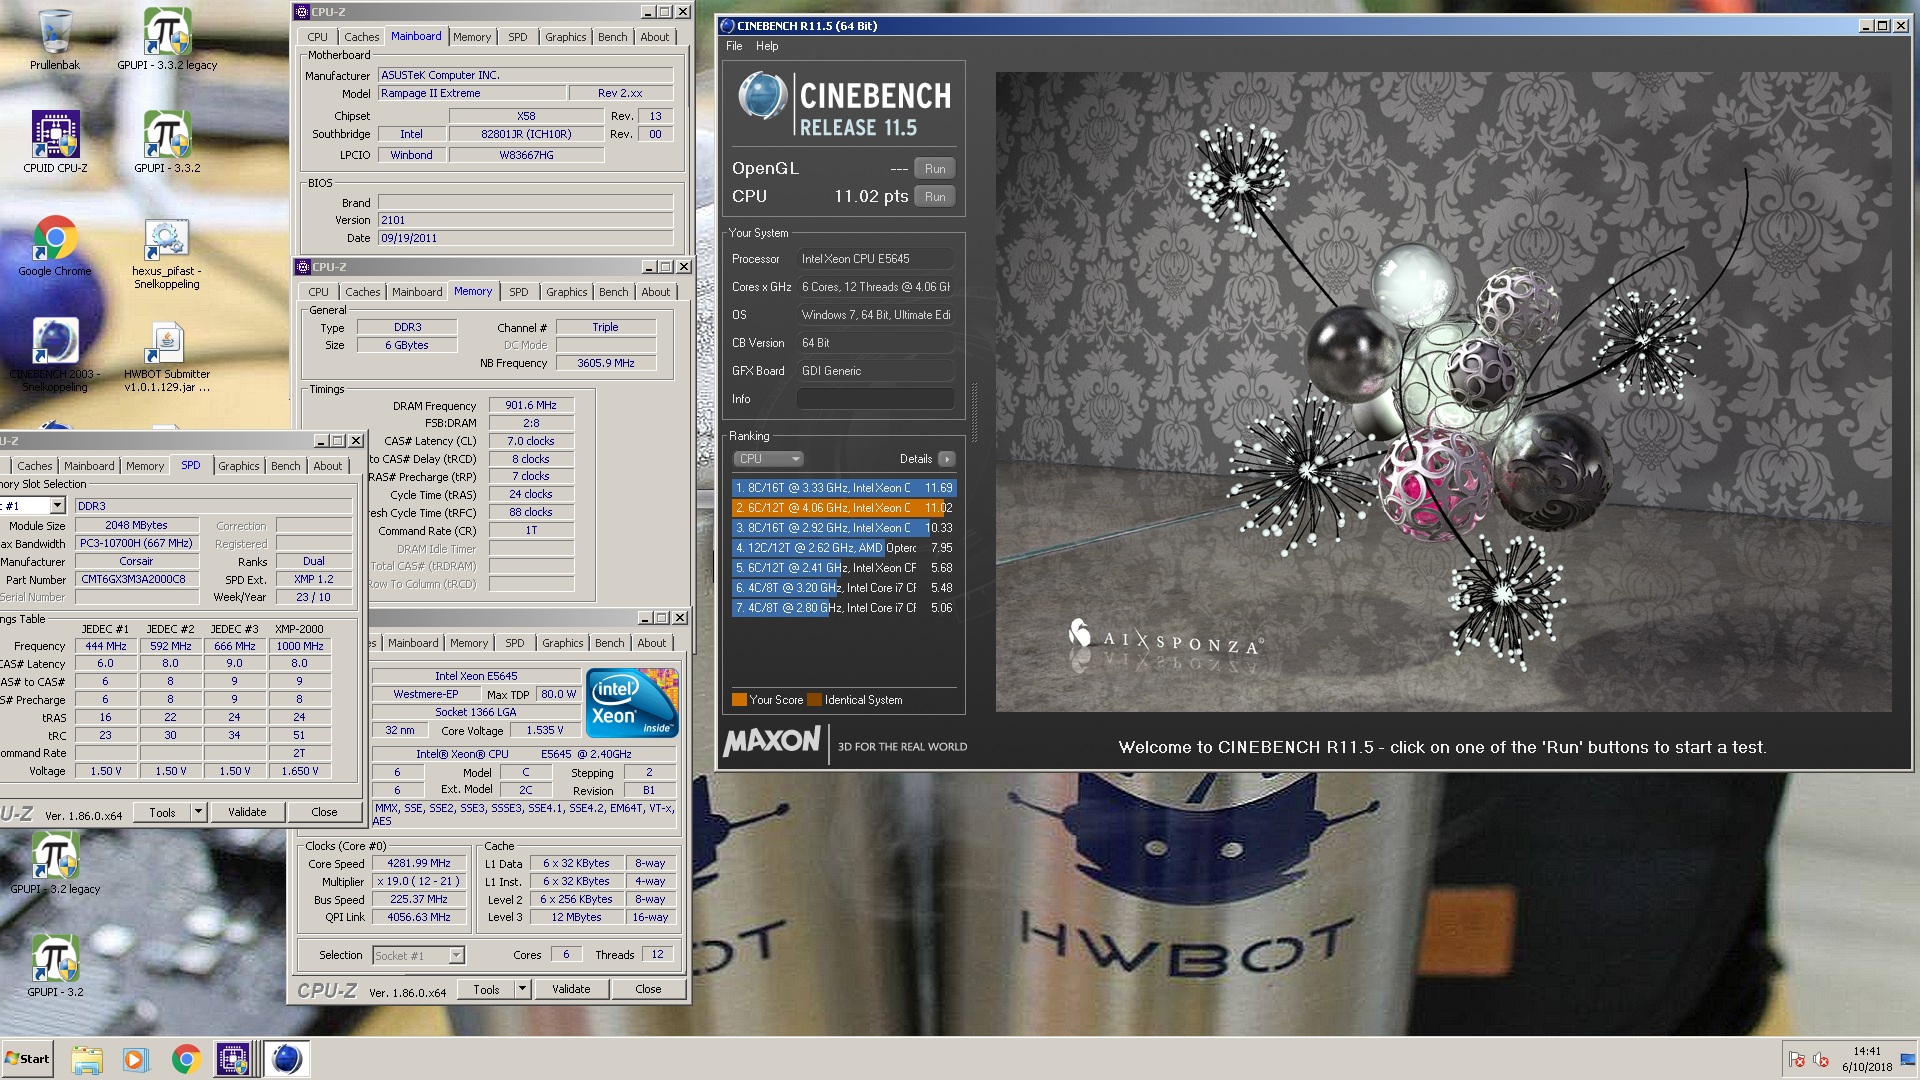Viewport: 1920px width, 1080px height.
Task: Run the CPU test in Cinebench
Action: pyautogui.click(x=935, y=197)
